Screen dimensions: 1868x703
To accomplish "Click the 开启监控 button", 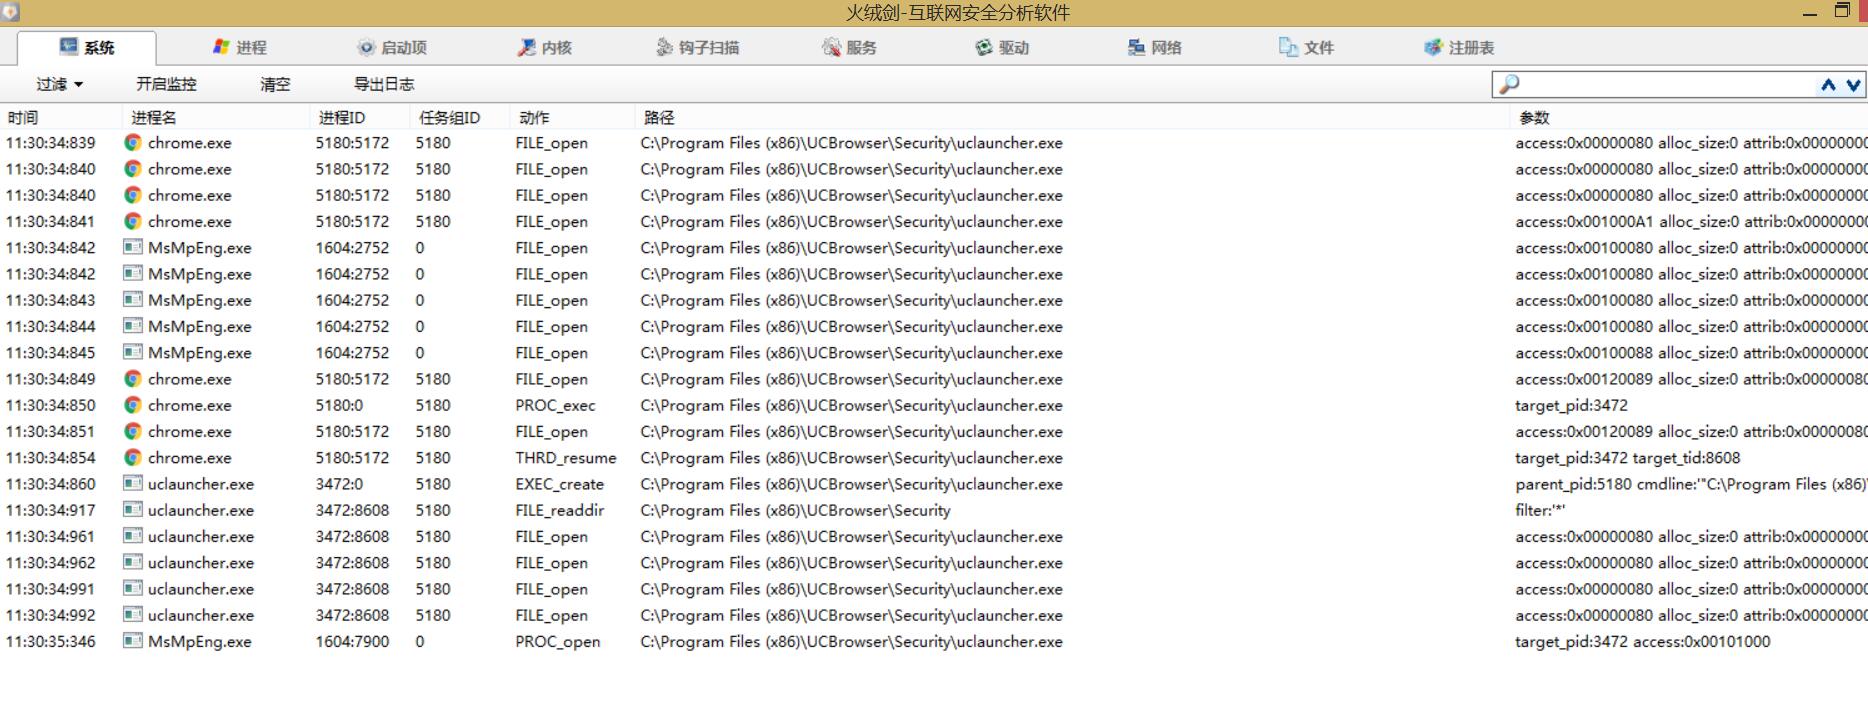I will coord(166,84).
